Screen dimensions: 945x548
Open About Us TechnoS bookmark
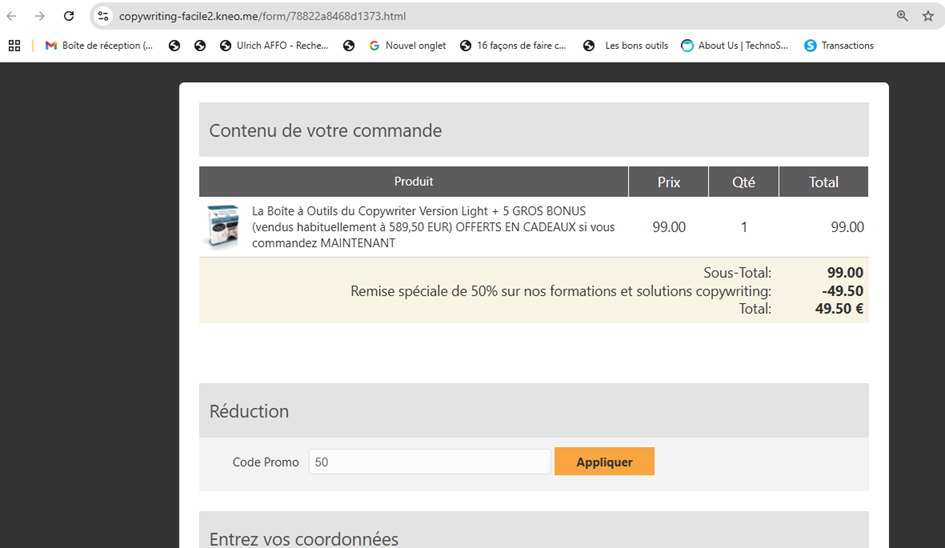pos(734,45)
